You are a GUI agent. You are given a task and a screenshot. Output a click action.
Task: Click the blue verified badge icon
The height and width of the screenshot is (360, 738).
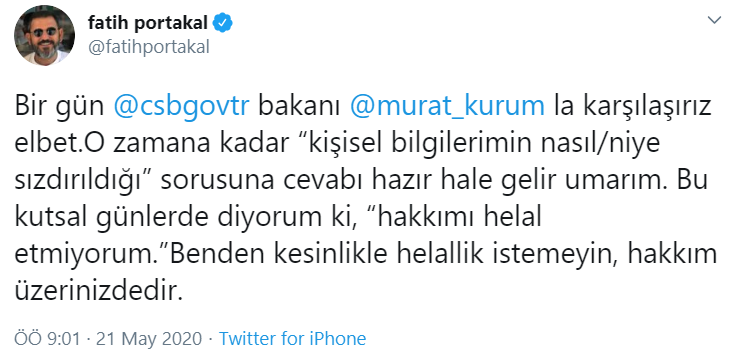pos(222,23)
